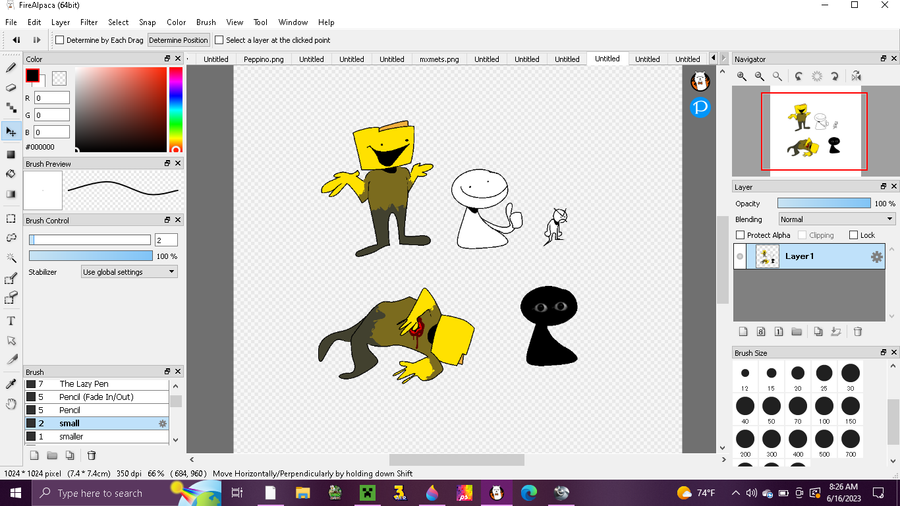900x506 pixels.
Task: Delete the selected layer
Action: point(858,332)
